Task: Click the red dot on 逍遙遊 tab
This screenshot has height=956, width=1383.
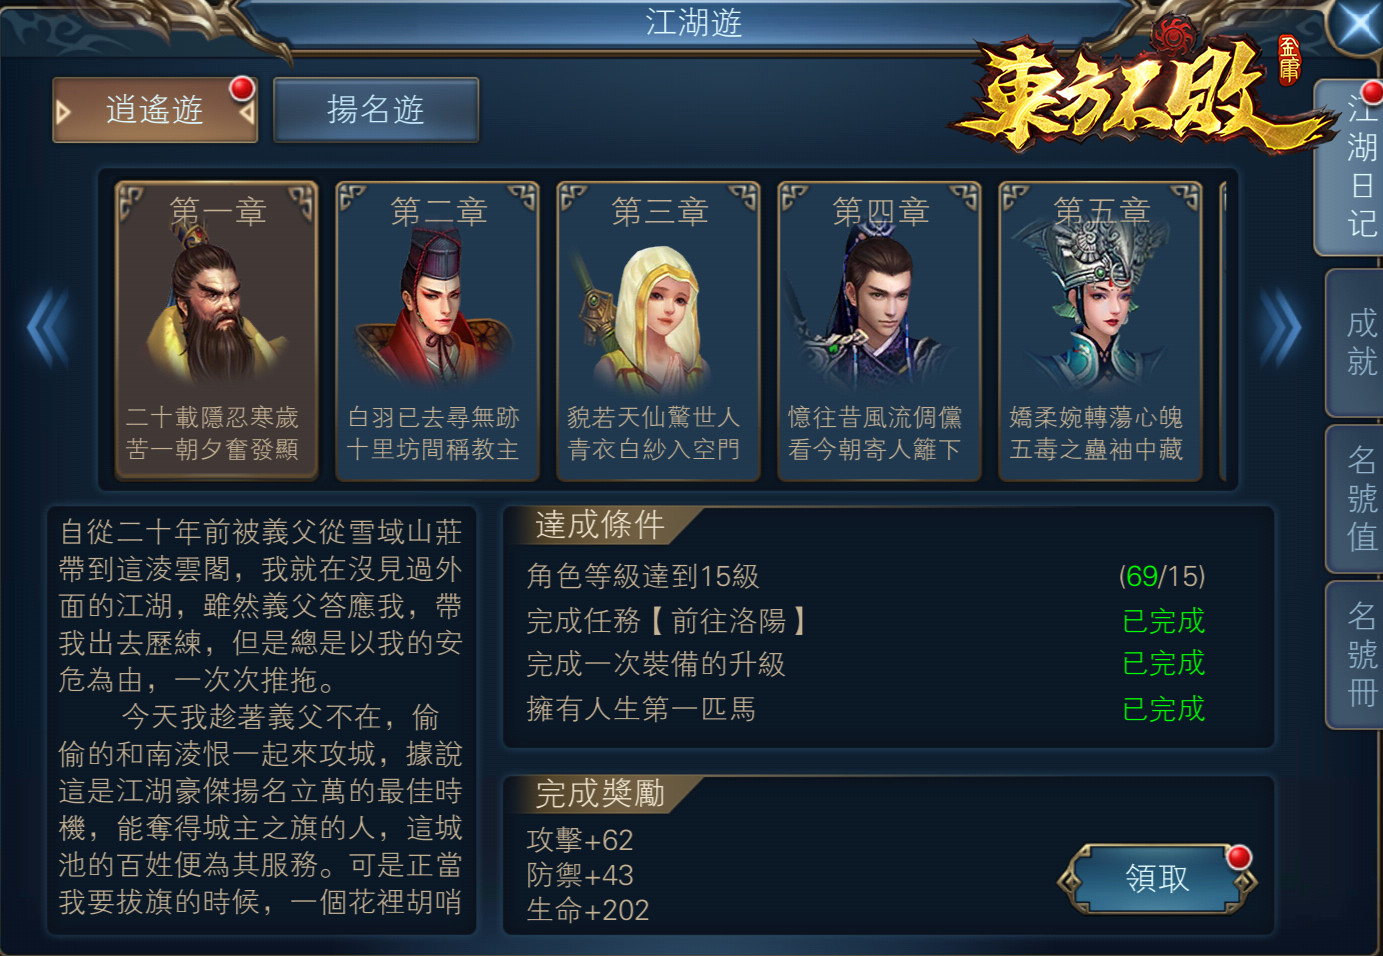Action: [x=242, y=89]
